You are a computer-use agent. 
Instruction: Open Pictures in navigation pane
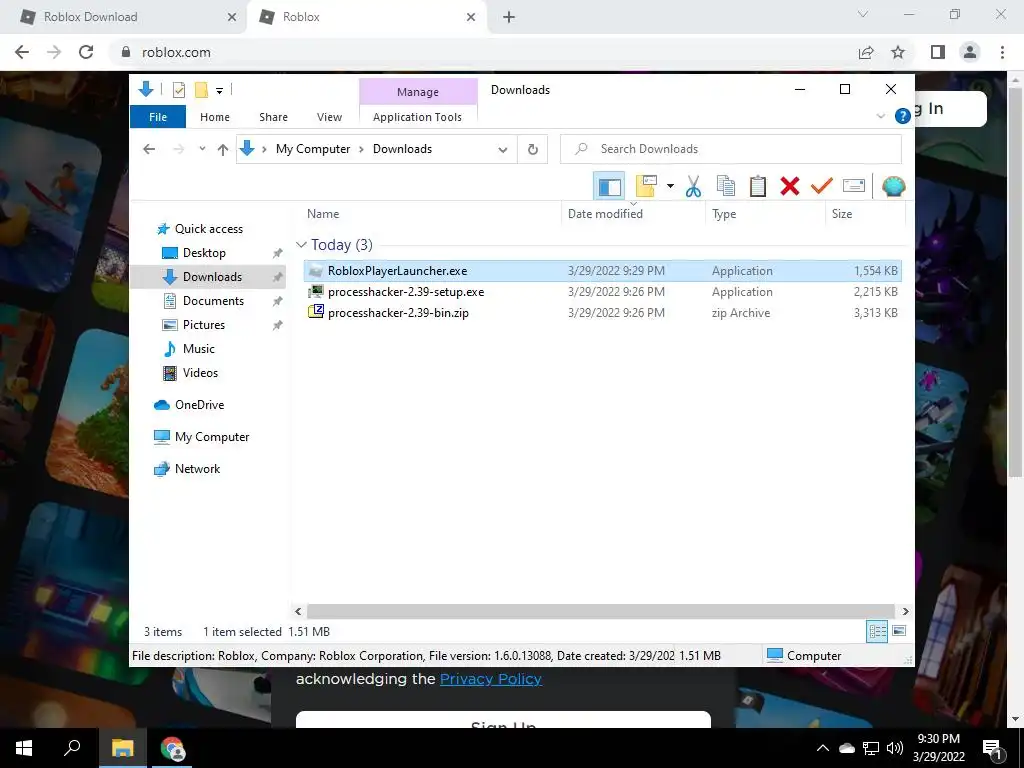203,325
